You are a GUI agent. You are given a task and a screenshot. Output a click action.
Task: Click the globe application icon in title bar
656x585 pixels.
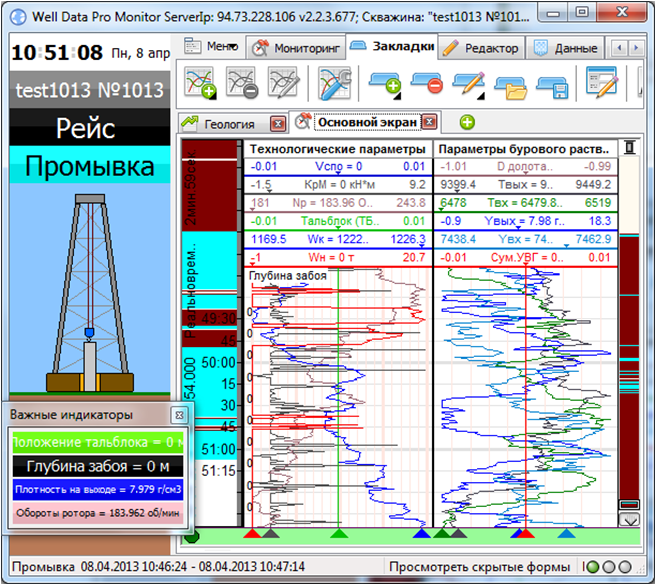click(18, 17)
